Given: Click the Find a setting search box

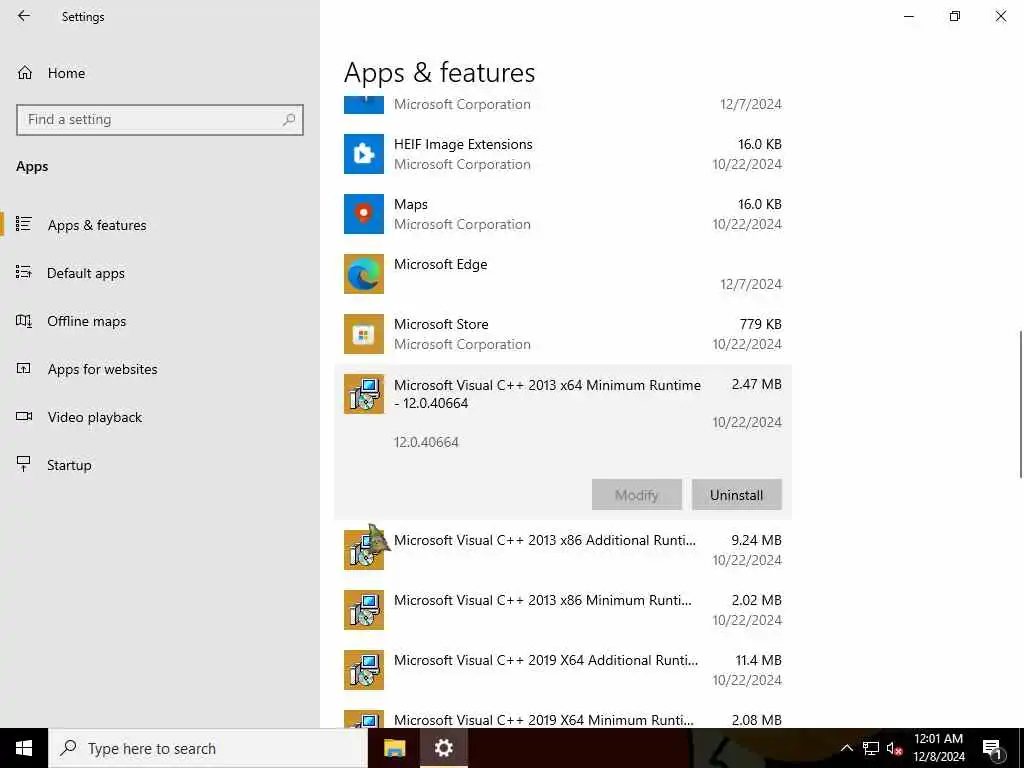Looking at the screenshot, I should [160, 120].
